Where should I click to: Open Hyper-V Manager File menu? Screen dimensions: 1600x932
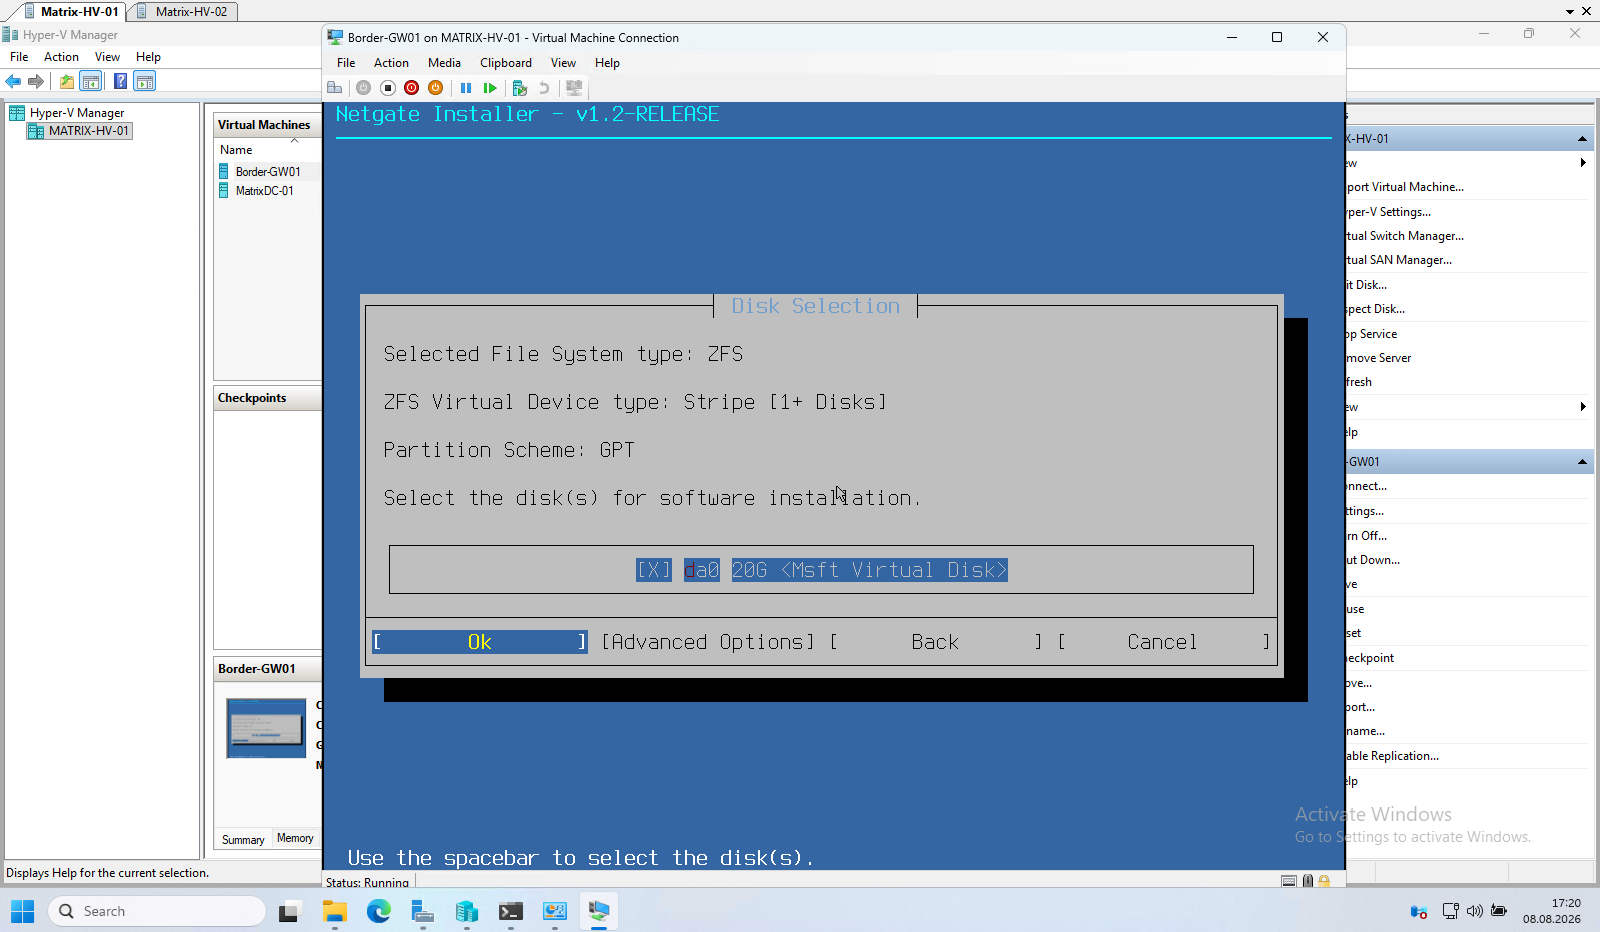[19, 57]
